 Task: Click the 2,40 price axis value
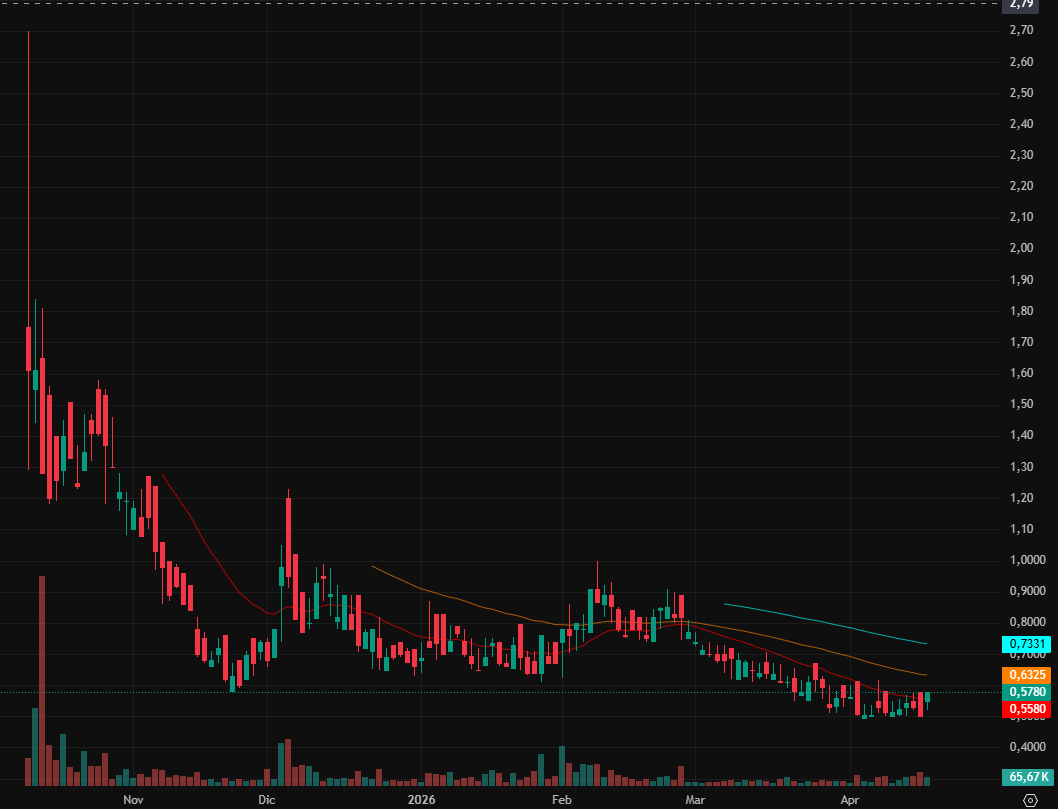point(1022,123)
